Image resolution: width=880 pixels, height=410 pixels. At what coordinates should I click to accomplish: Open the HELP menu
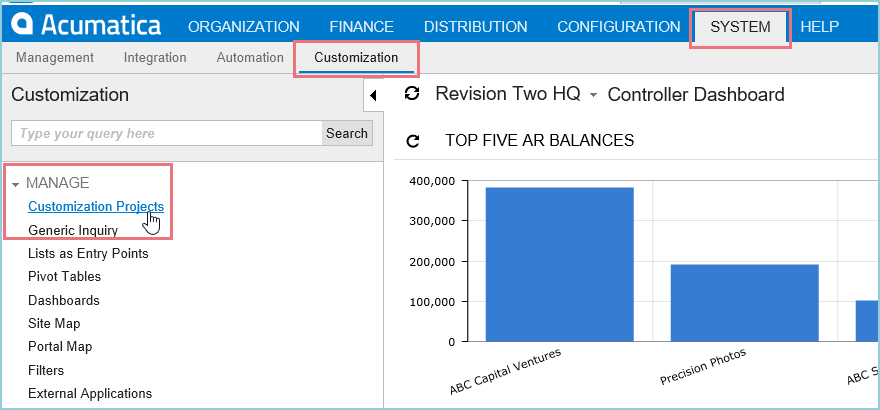point(819,26)
